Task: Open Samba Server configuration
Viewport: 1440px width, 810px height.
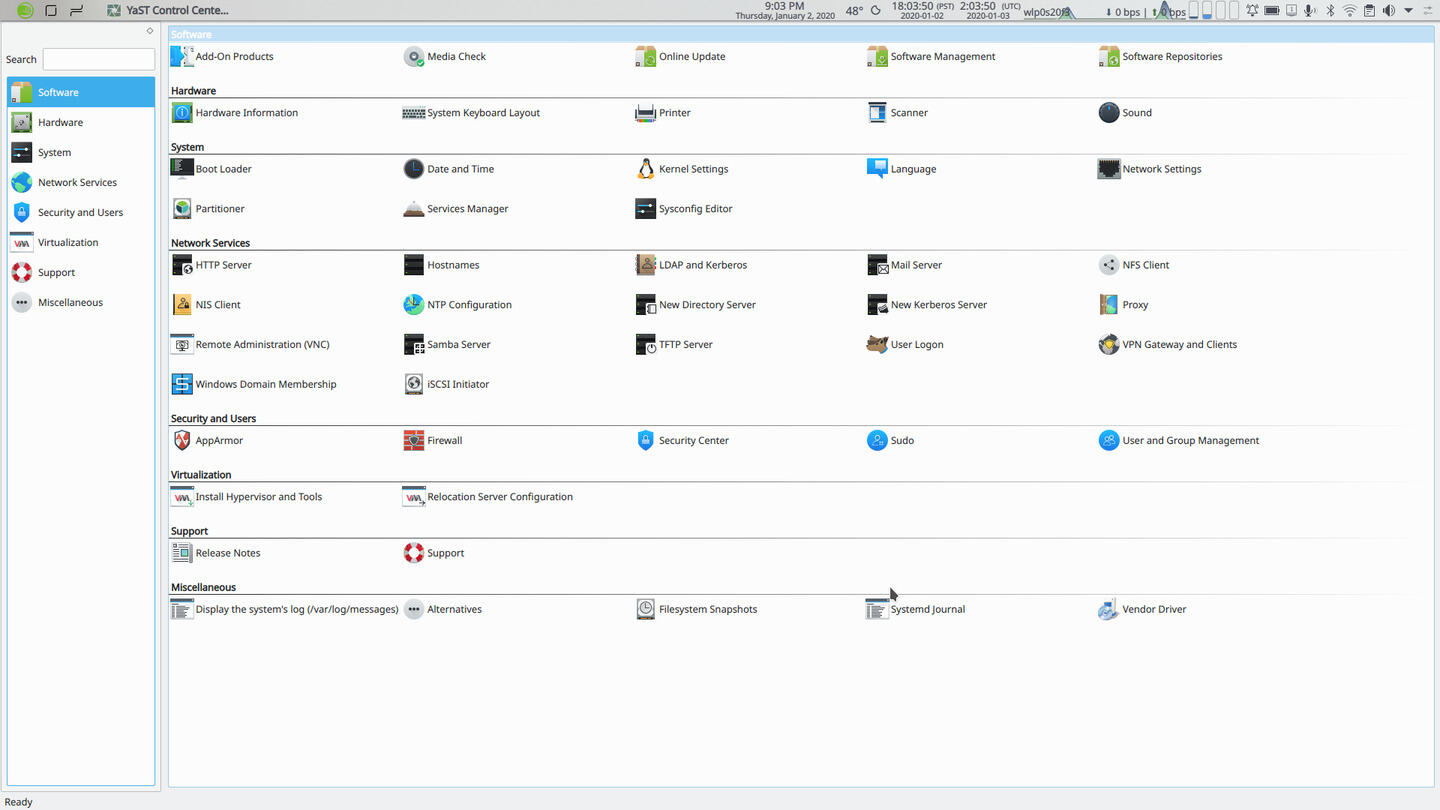Action: point(447,345)
